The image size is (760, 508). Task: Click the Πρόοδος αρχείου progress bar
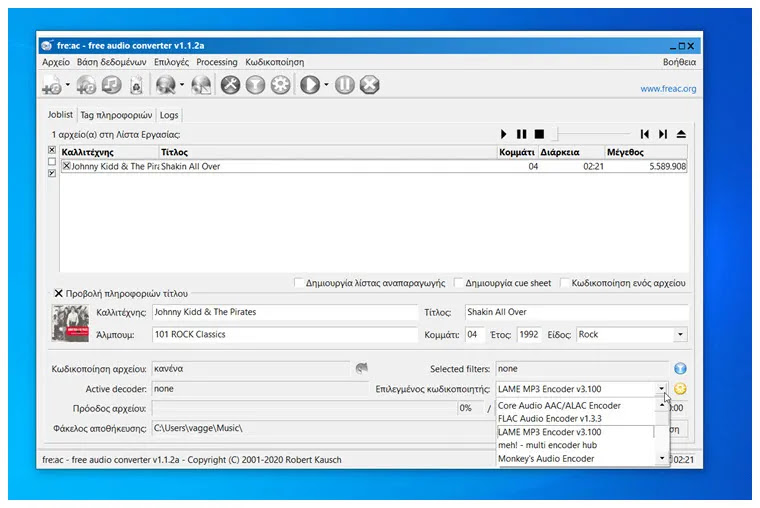click(x=305, y=408)
